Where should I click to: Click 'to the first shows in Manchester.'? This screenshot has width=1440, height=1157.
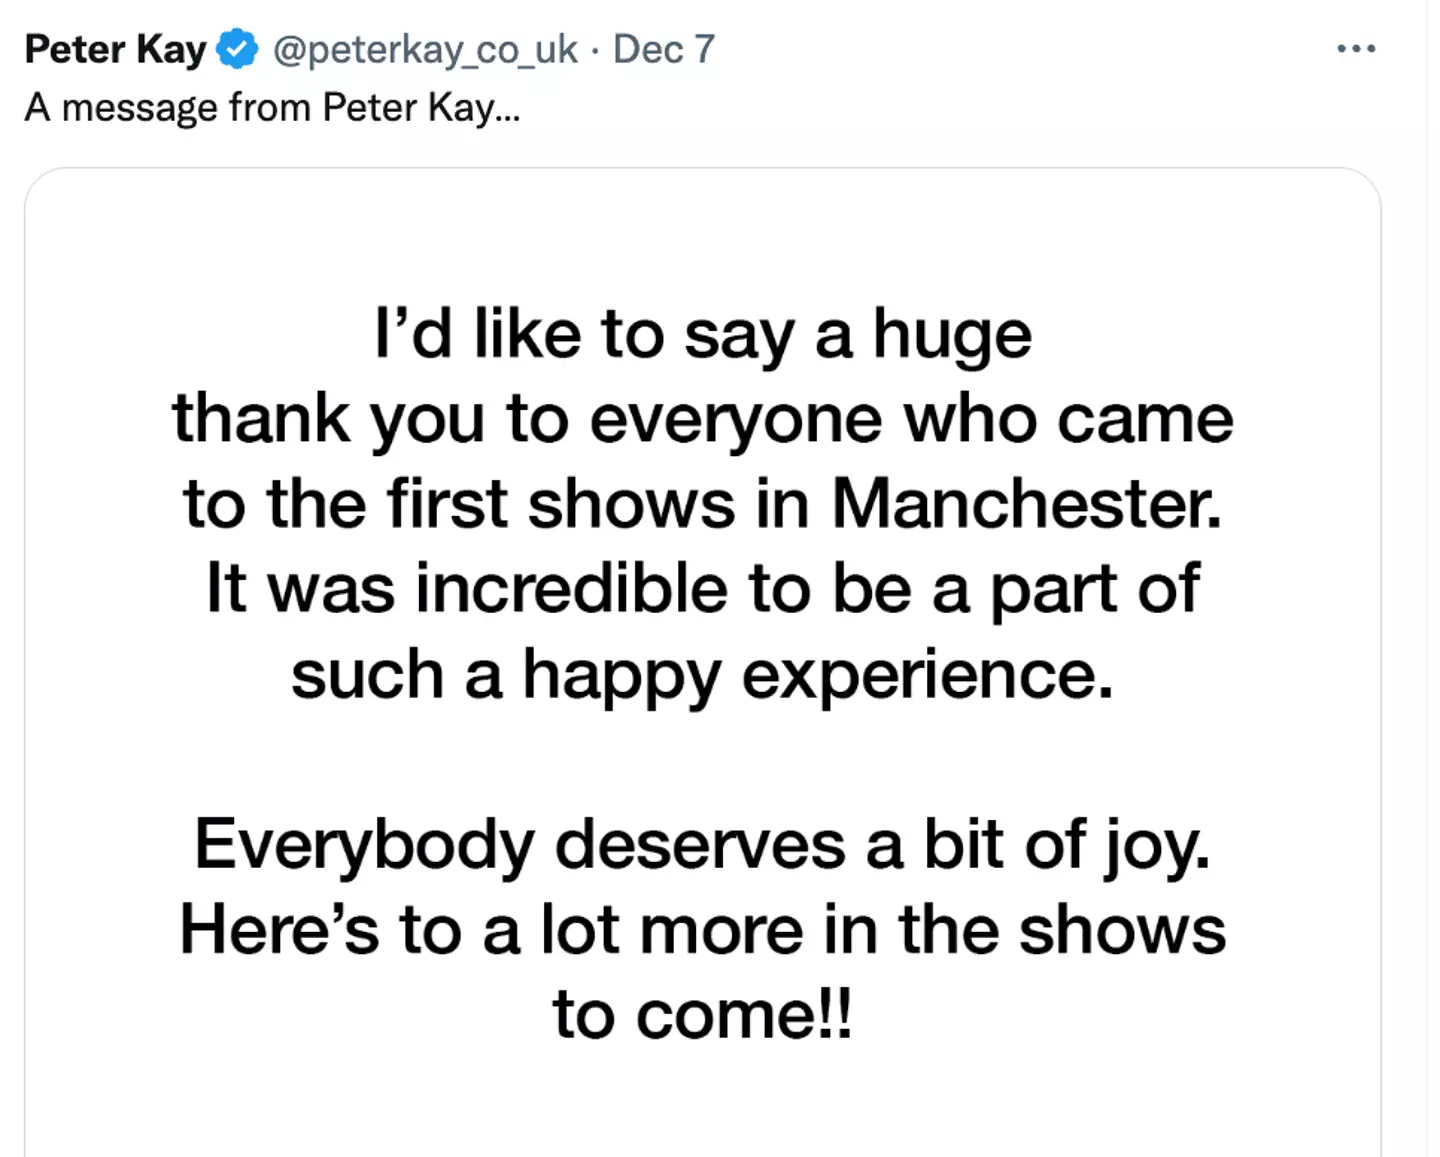tap(703, 503)
